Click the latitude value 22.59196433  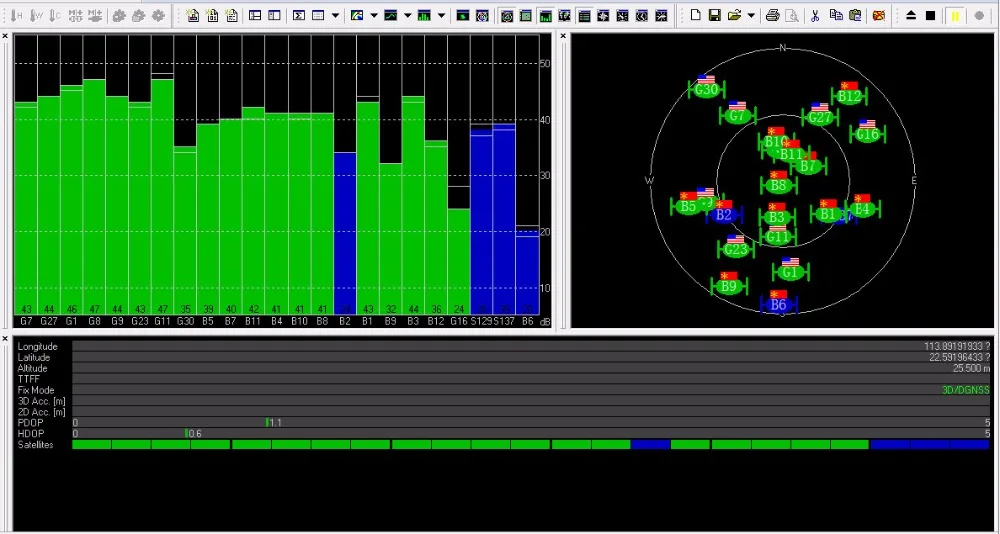tap(957, 357)
